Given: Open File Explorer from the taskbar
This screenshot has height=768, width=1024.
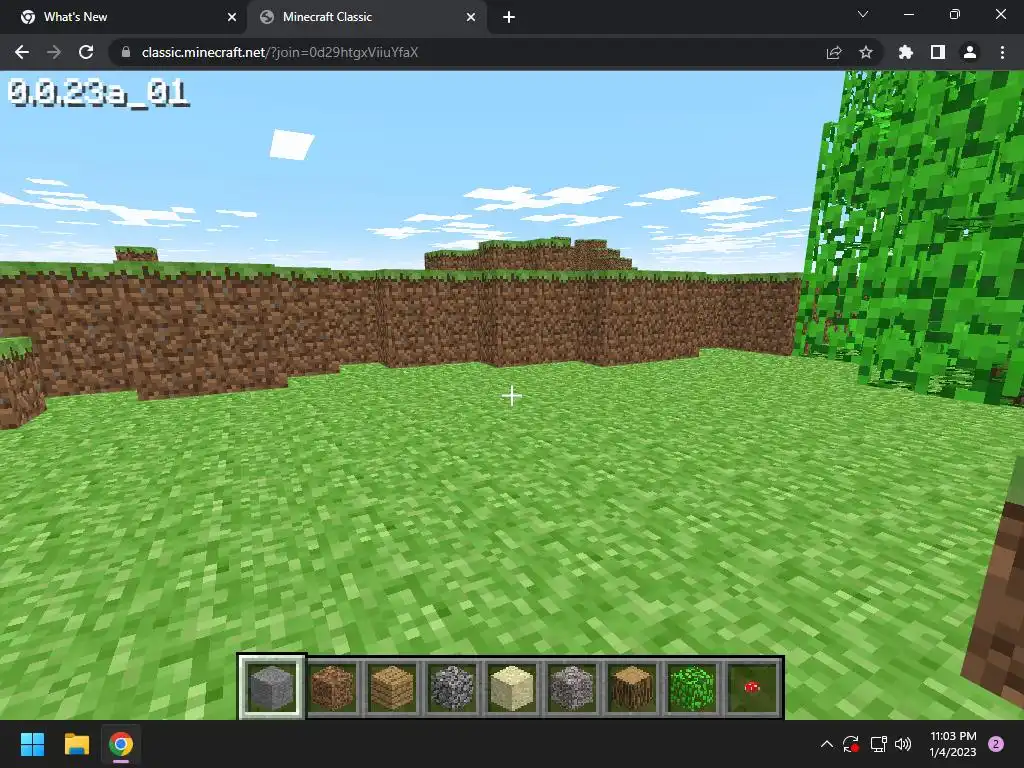Looking at the screenshot, I should pos(76,744).
